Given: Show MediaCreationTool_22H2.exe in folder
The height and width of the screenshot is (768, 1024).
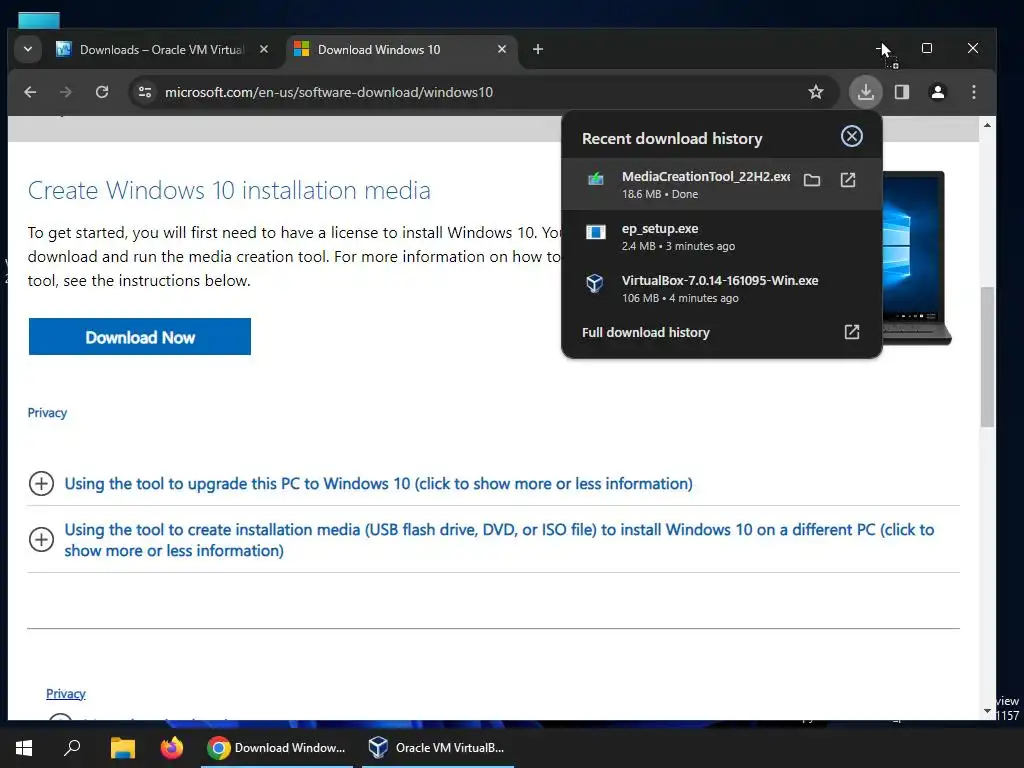Looking at the screenshot, I should click(812, 180).
